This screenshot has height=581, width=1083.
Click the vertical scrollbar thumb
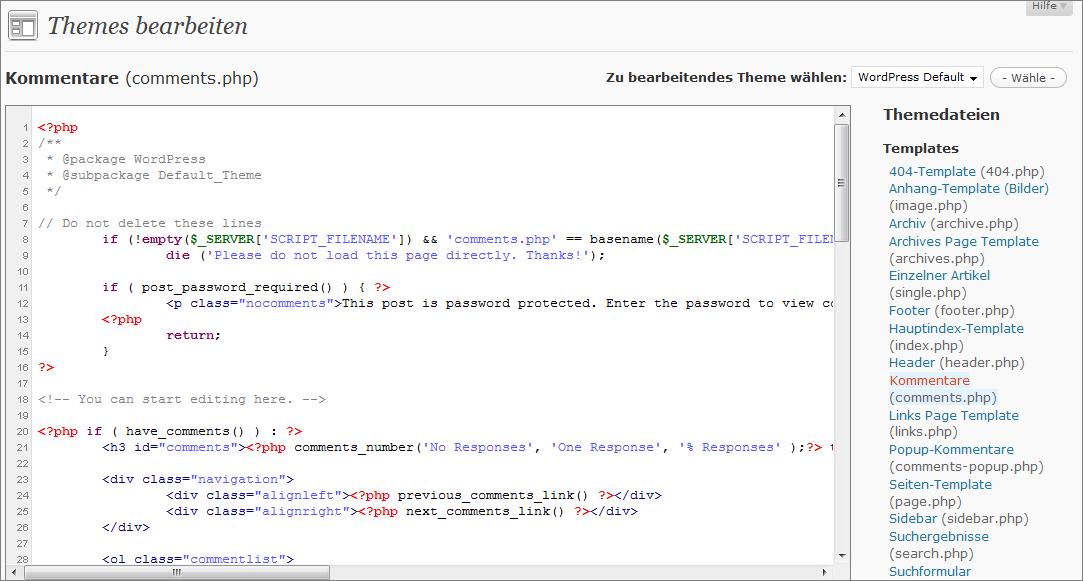point(841,182)
